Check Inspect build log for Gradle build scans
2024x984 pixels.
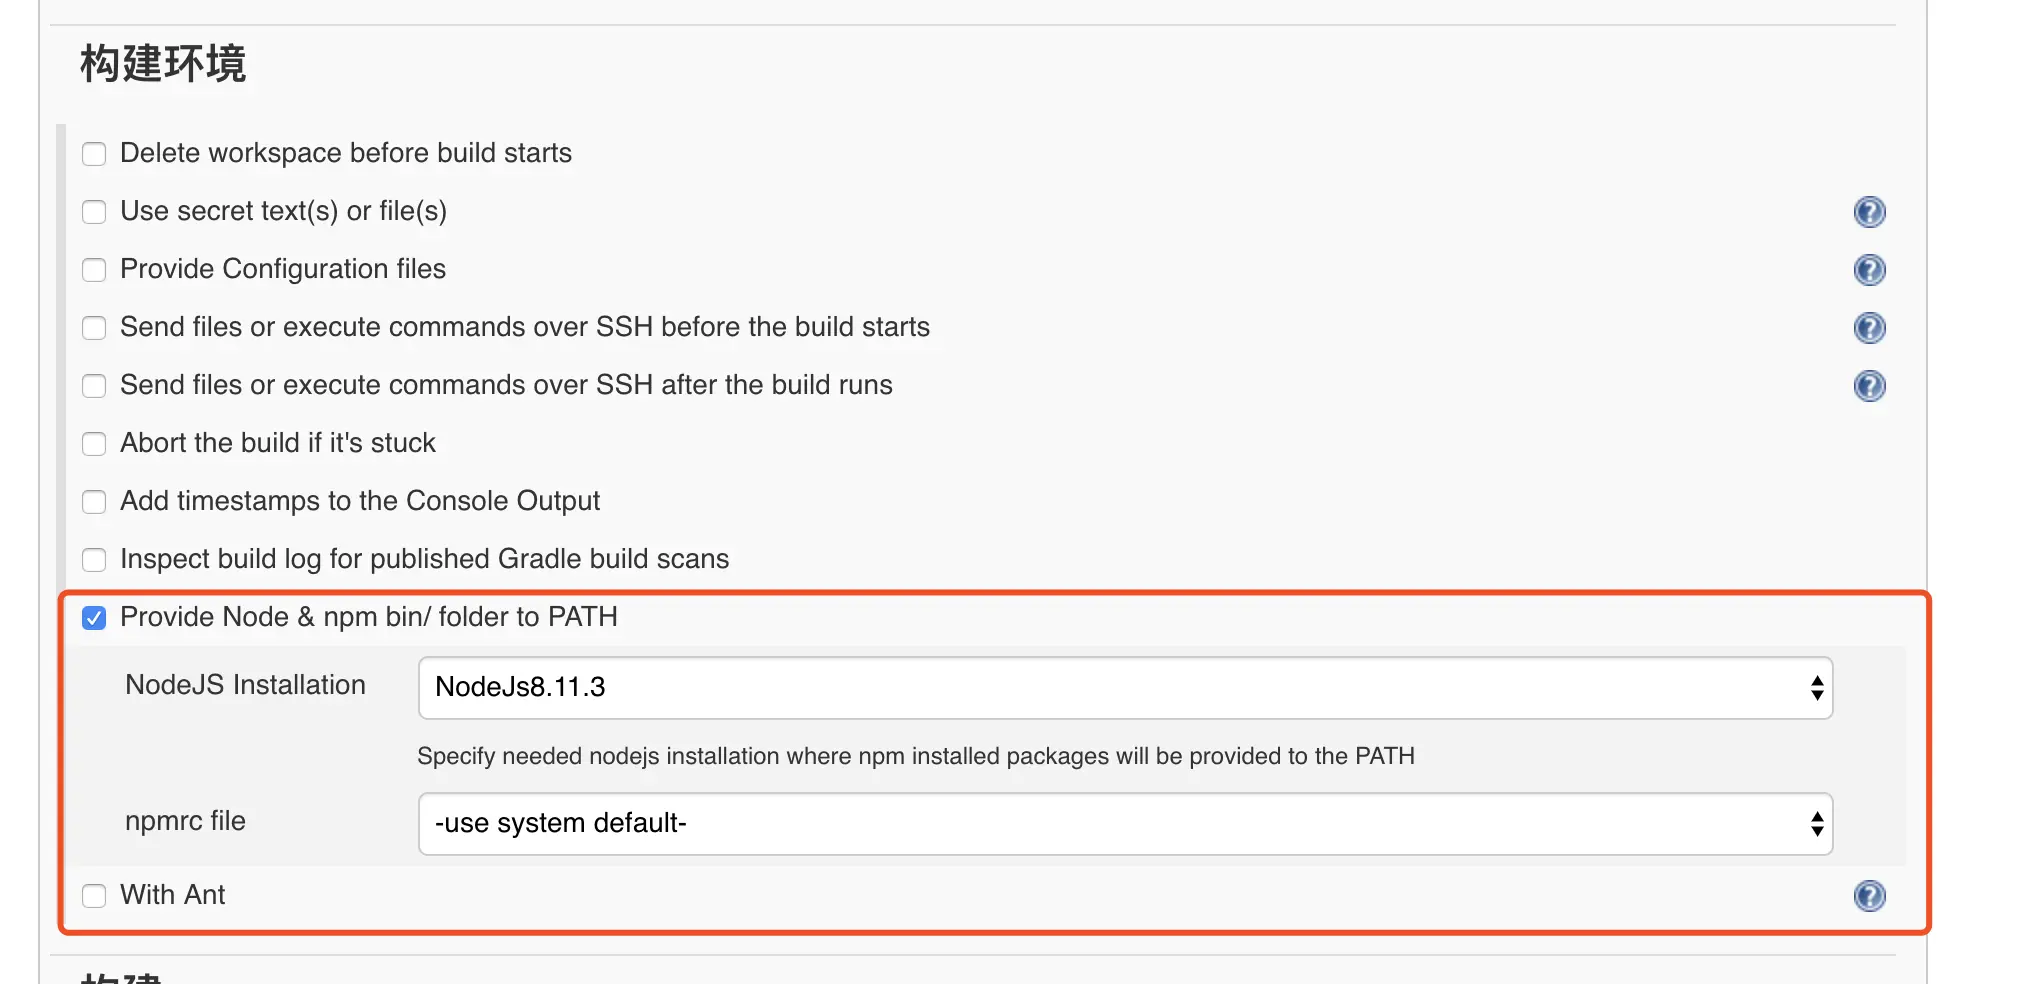pos(94,560)
